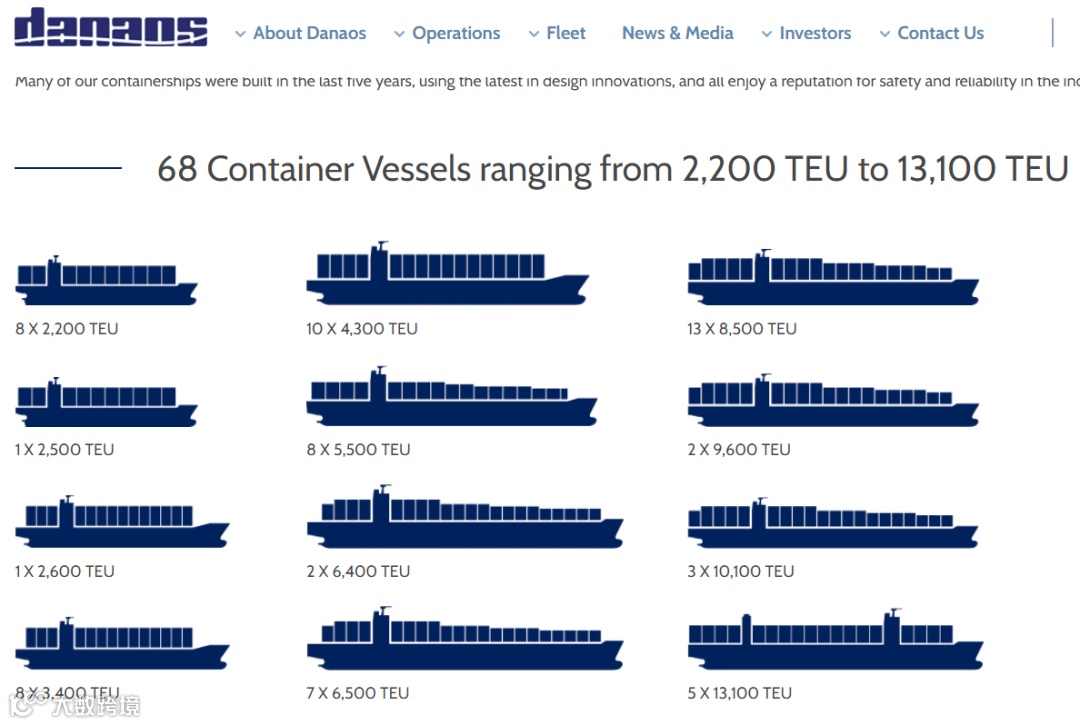Screen dimensions: 1080x725
Task: Click the 2 X 9,600 TEU vessel icon
Action: 832,401
